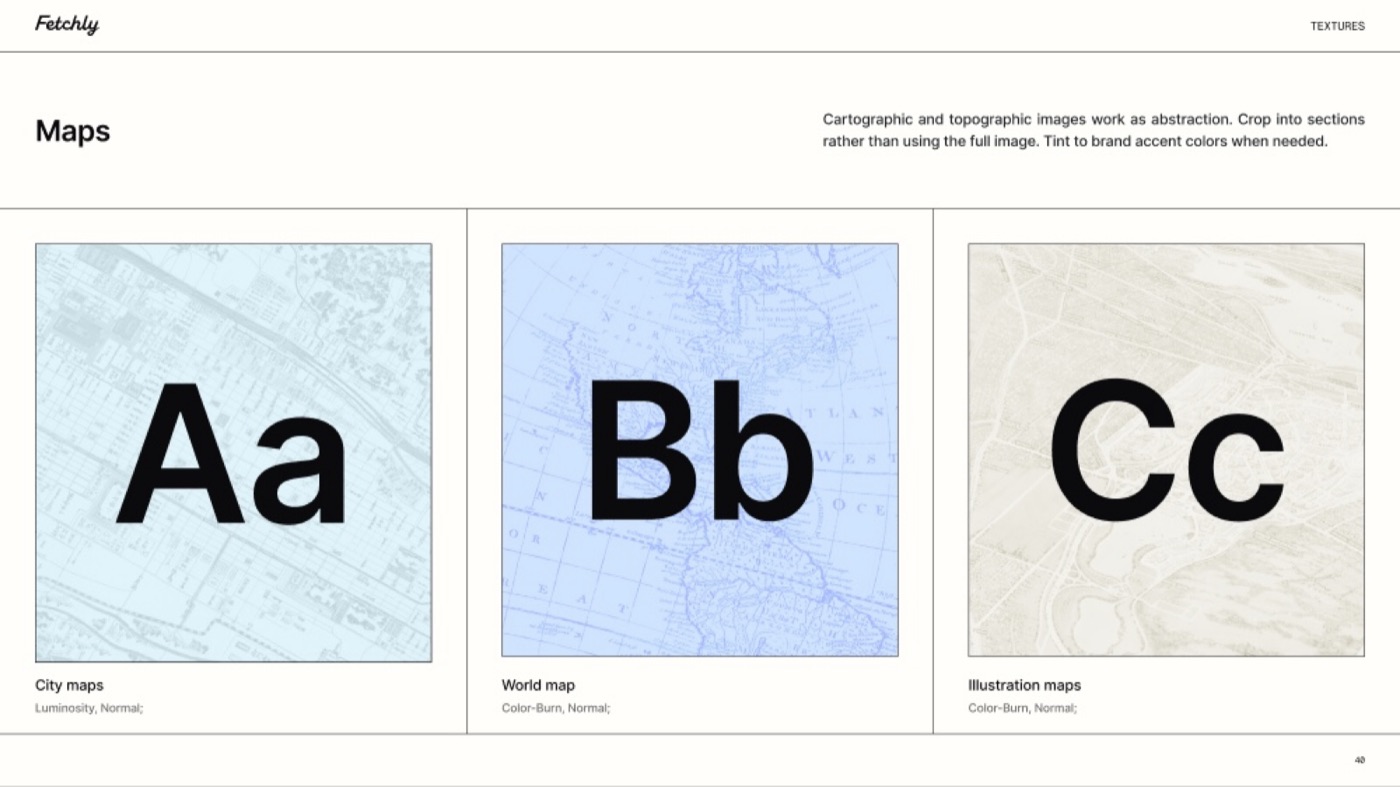Click the Fetchly logo
Screen dimensions: 1400x787
(x=67, y=25)
